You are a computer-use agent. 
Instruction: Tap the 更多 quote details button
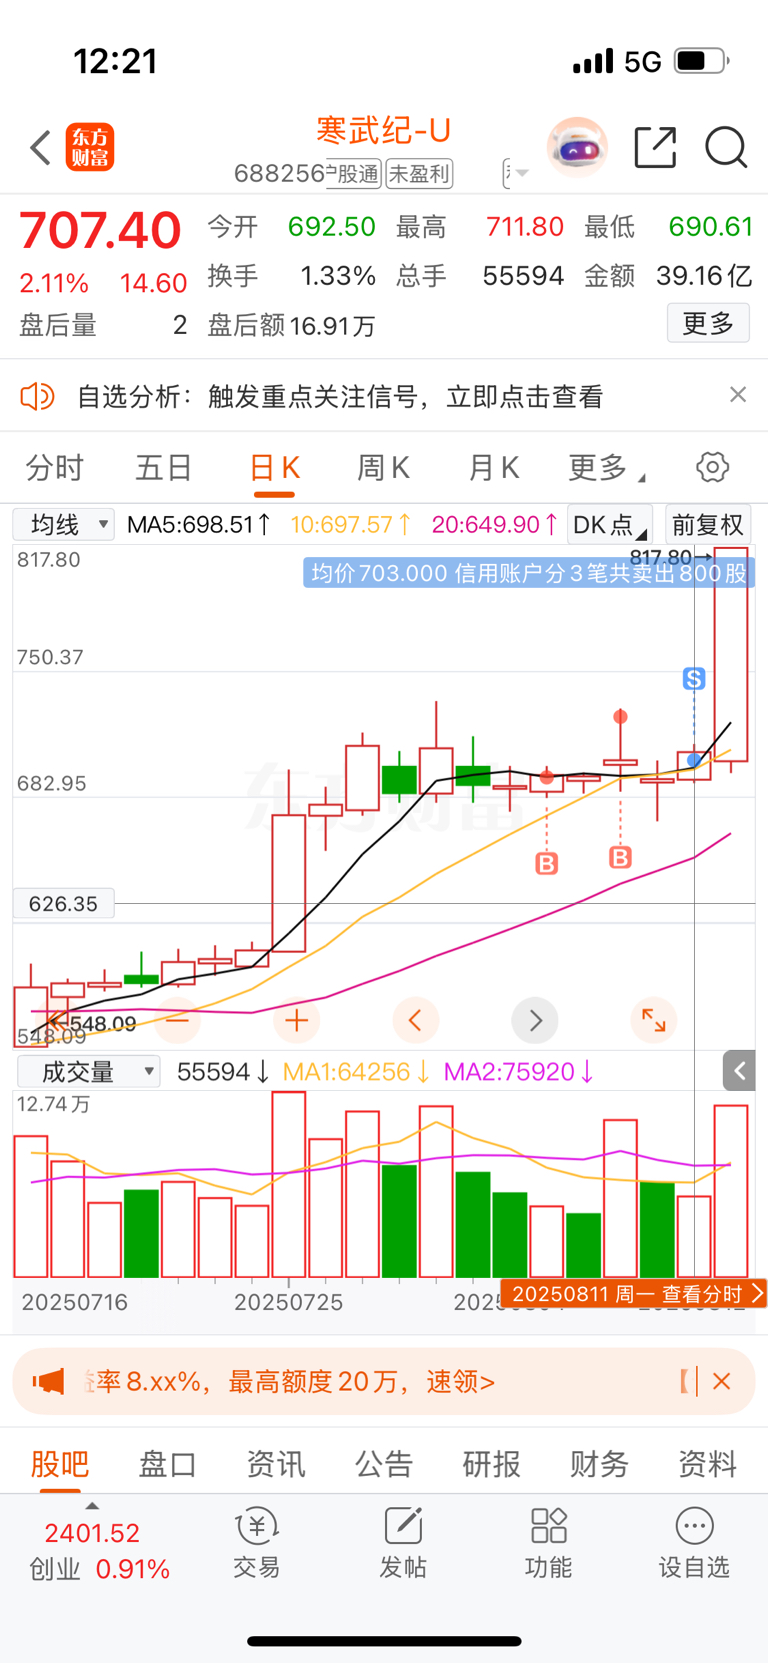(x=708, y=323)
